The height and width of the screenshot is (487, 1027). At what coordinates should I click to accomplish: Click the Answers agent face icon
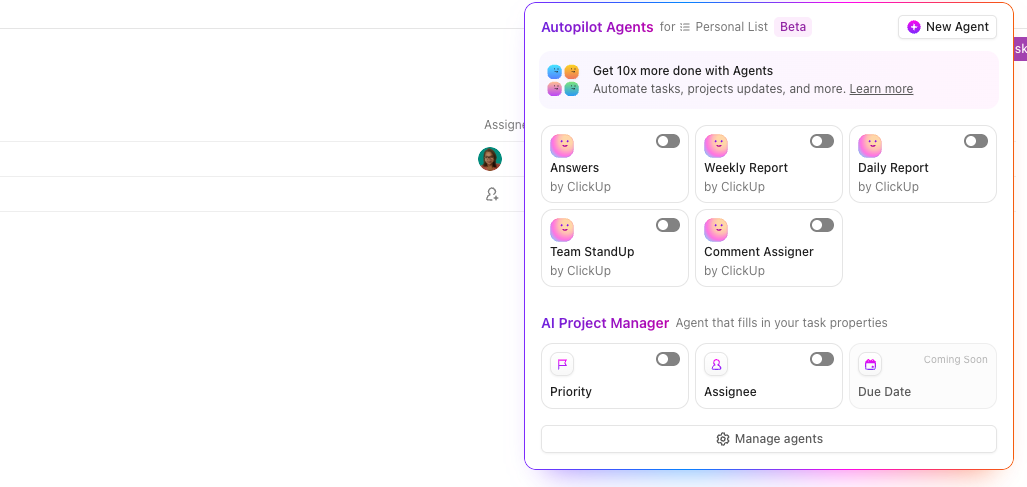(x=562, y=146)
